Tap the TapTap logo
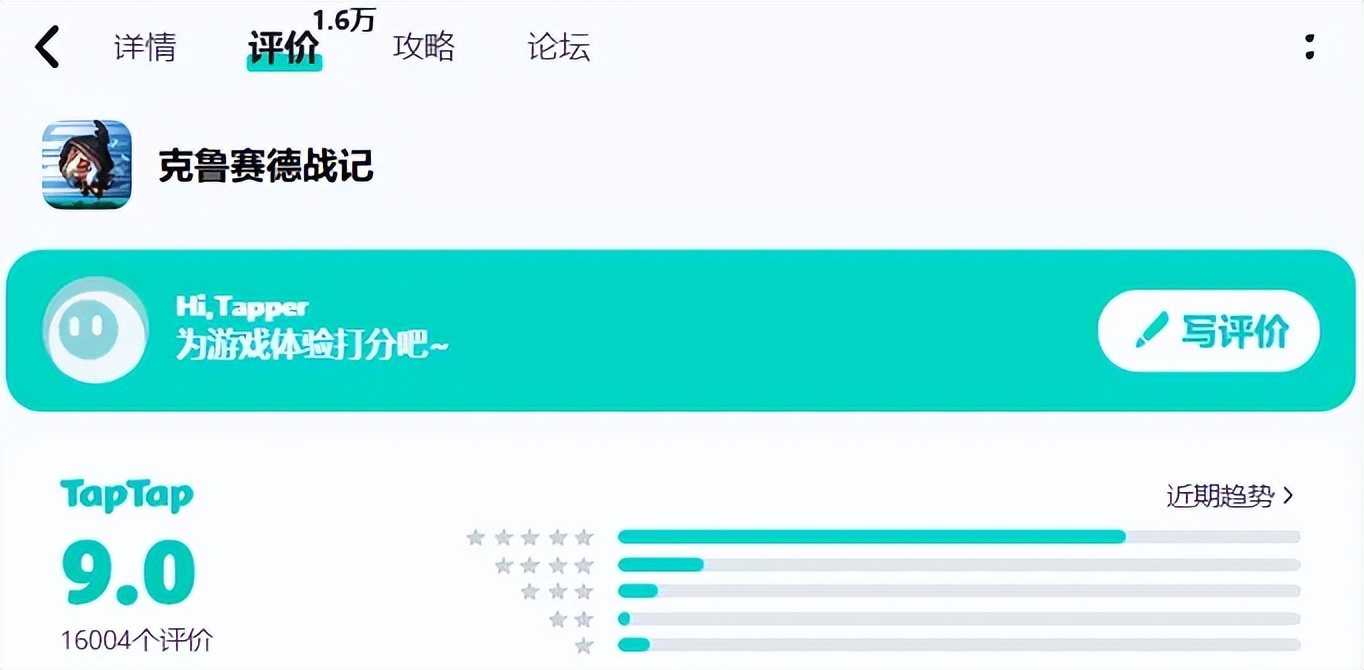The width and height of the screenshot is (1364, 670). pyautogui.click(x=127, y=496)
